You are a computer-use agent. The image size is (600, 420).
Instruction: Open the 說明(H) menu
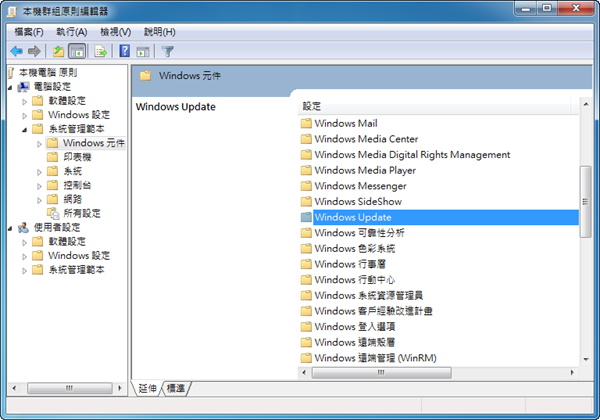(159, 32)
